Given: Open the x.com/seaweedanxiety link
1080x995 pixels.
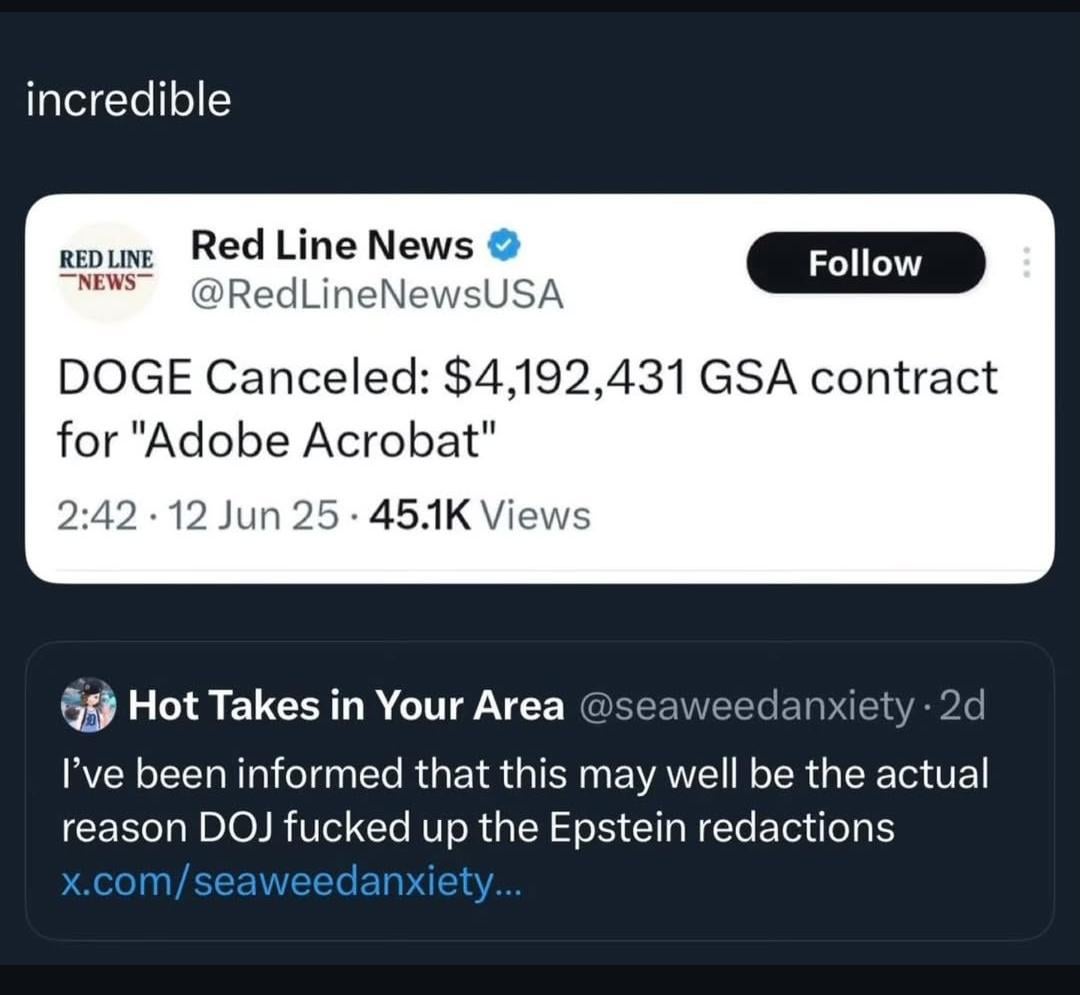Looking at the screenshot, I should click(x=290, y=882).
